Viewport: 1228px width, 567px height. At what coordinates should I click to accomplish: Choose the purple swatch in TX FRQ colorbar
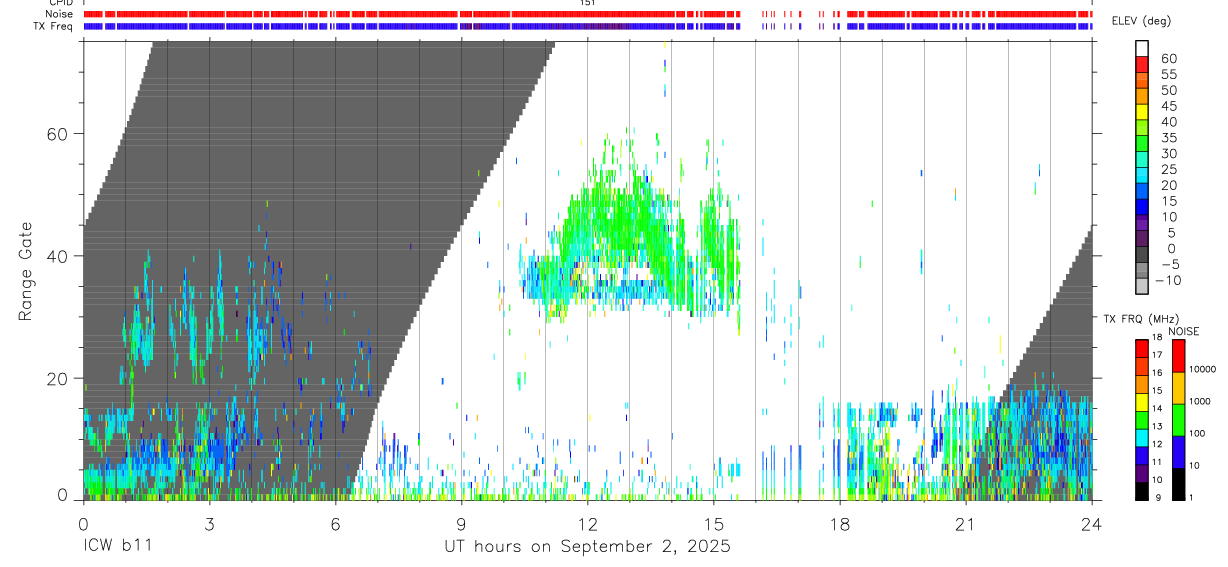pos(1142,474)
